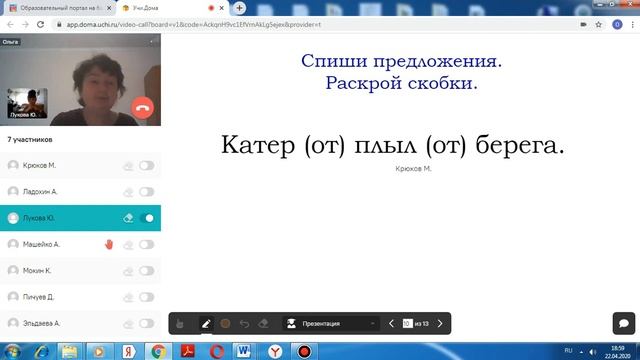The height and width of the screenshot is (360, 640).
Task: Reload the current page
Action: 40,24
